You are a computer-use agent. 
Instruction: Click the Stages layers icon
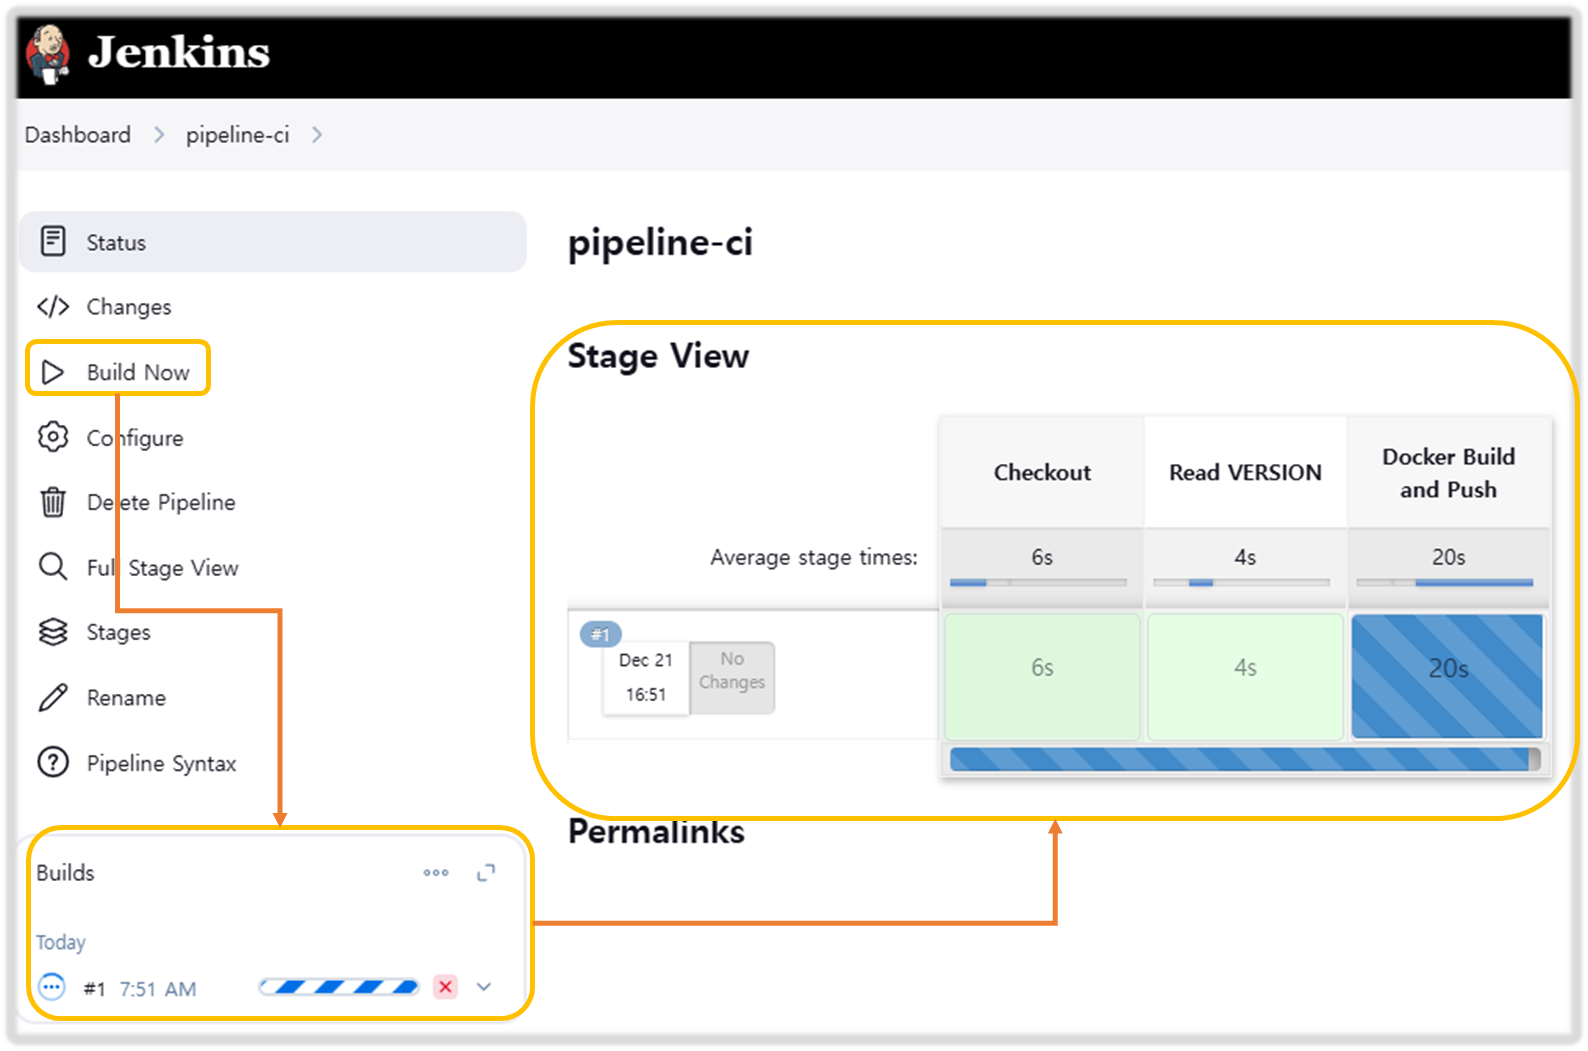pyautogui.click(x=53, y=632)
